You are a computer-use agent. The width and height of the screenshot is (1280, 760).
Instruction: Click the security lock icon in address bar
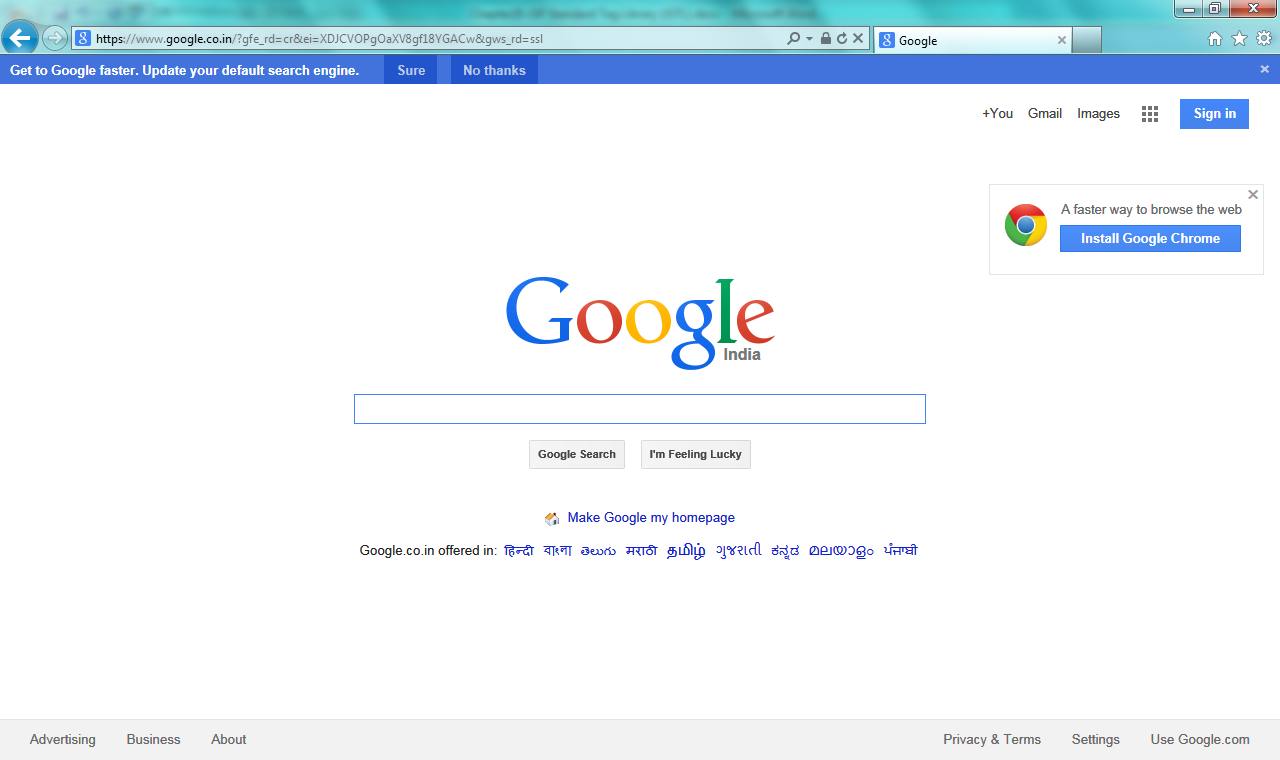point(826,39)
